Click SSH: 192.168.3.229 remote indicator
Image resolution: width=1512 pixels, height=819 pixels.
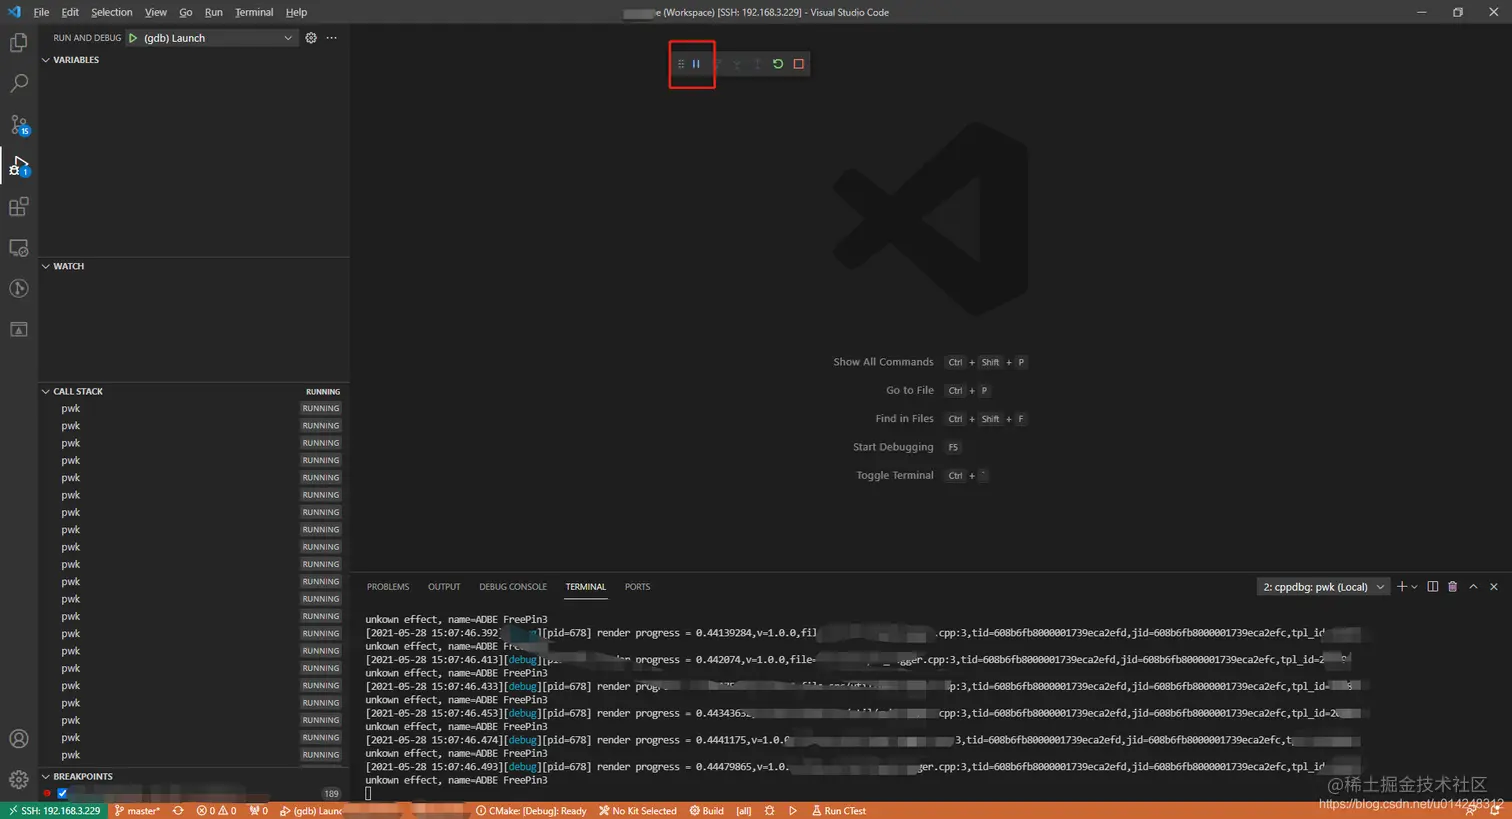pyautogui.click(x=54, y=811)
